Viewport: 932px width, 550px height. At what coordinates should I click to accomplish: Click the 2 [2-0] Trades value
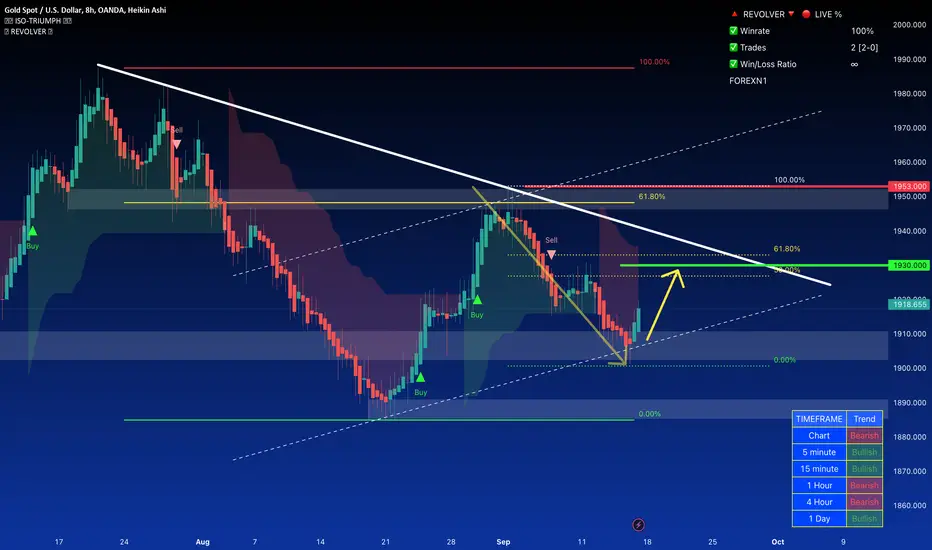pos(864,48)
